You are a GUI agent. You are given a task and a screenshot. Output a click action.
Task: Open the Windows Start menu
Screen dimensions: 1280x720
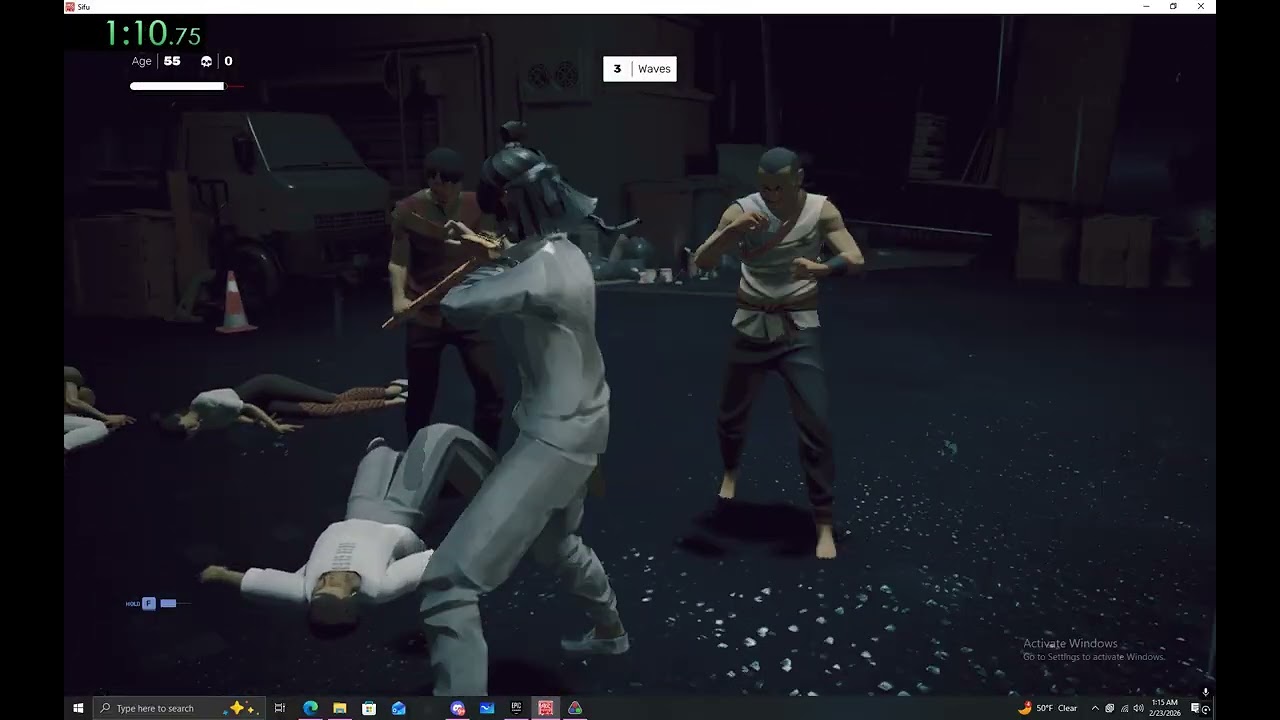tap(78, 708)
